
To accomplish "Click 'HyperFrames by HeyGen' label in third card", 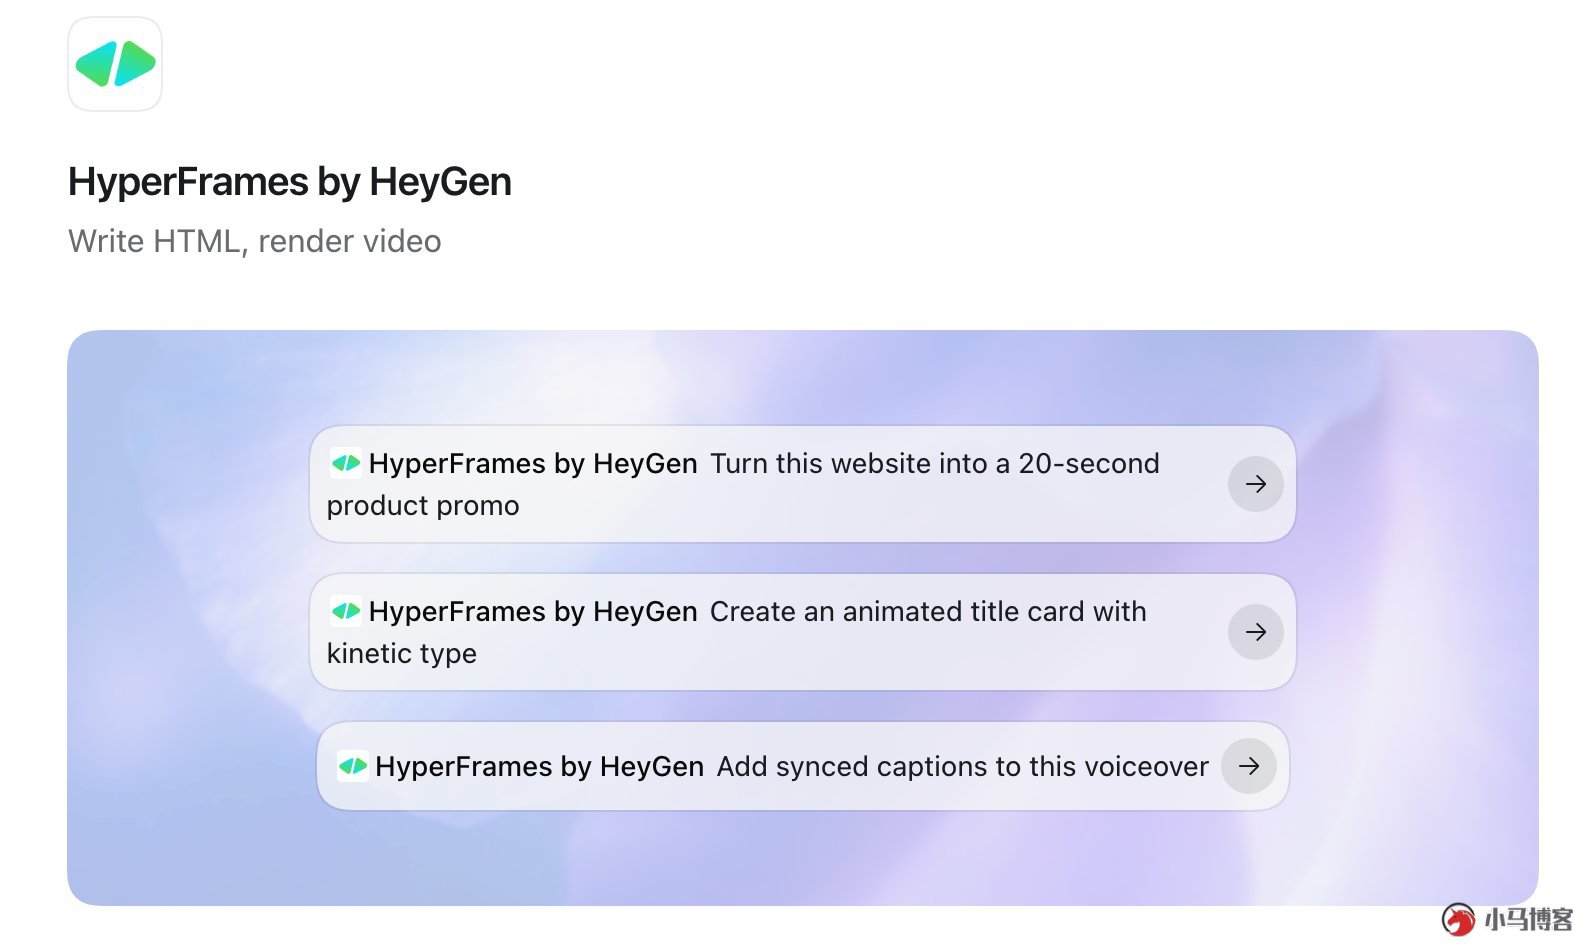I will (540, 767).
